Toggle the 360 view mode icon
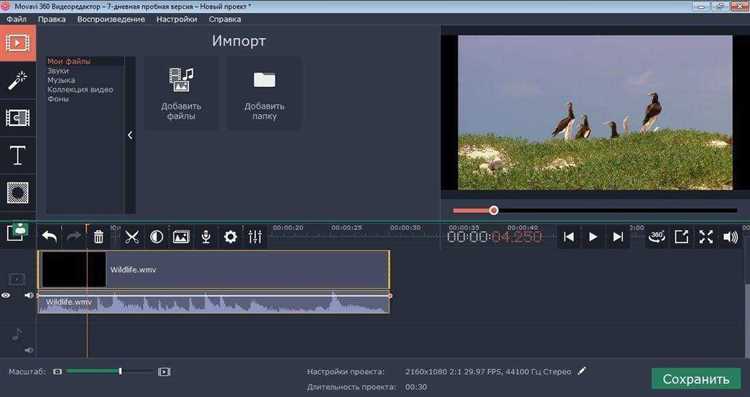Viewport: 750px width, 397px height. point(657,237)
